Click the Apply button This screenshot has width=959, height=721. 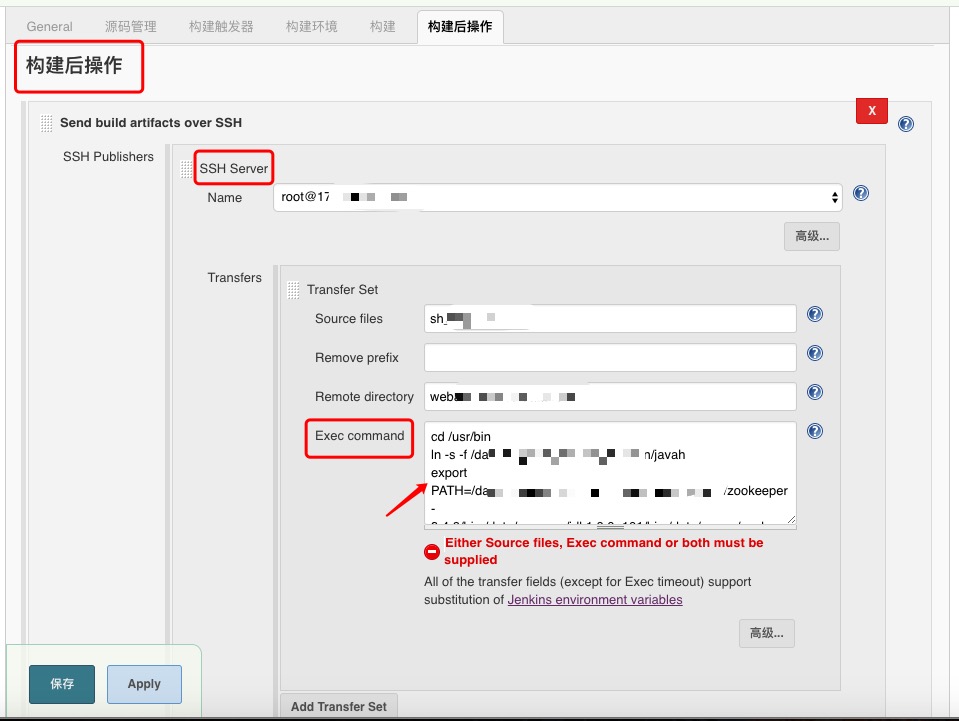(x=144, y=684)
